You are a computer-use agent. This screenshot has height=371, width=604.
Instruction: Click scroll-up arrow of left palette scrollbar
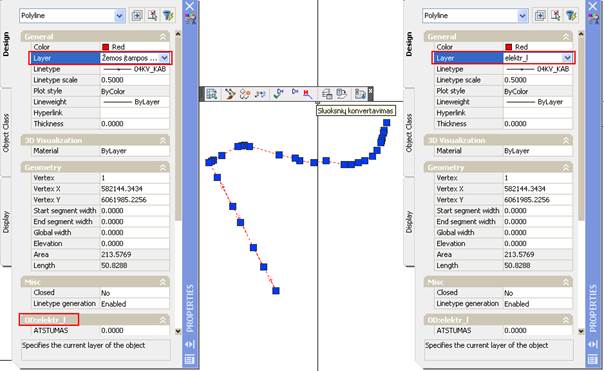(x=178, y=34)
